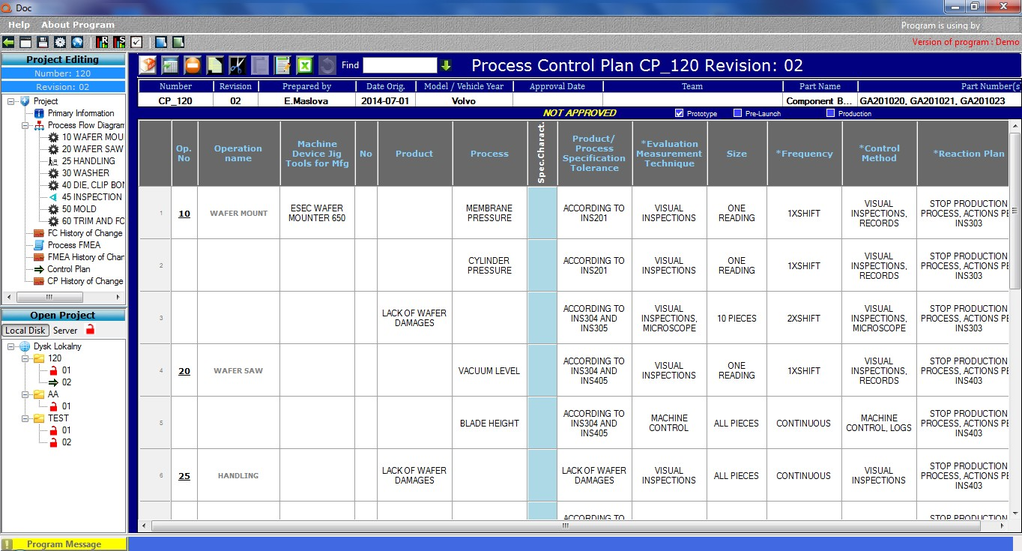Collapse the Process Flow Diagram node
The height and width of the screenshot is (551, 1022).
(25, 125)
